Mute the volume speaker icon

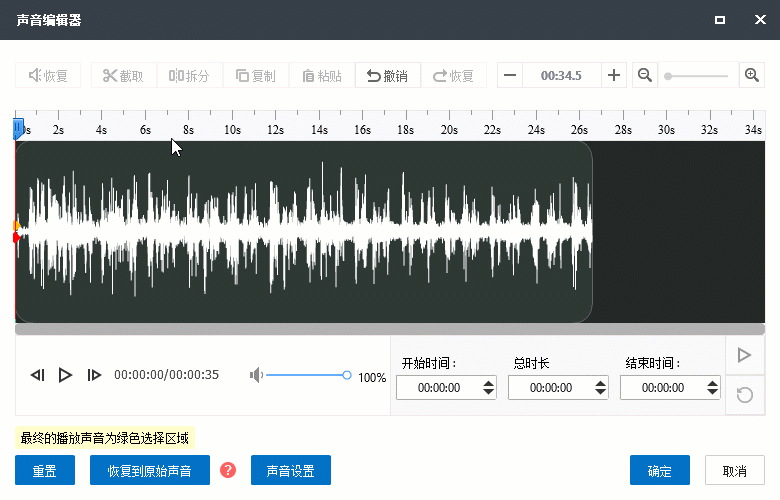(x=256, y=375)
